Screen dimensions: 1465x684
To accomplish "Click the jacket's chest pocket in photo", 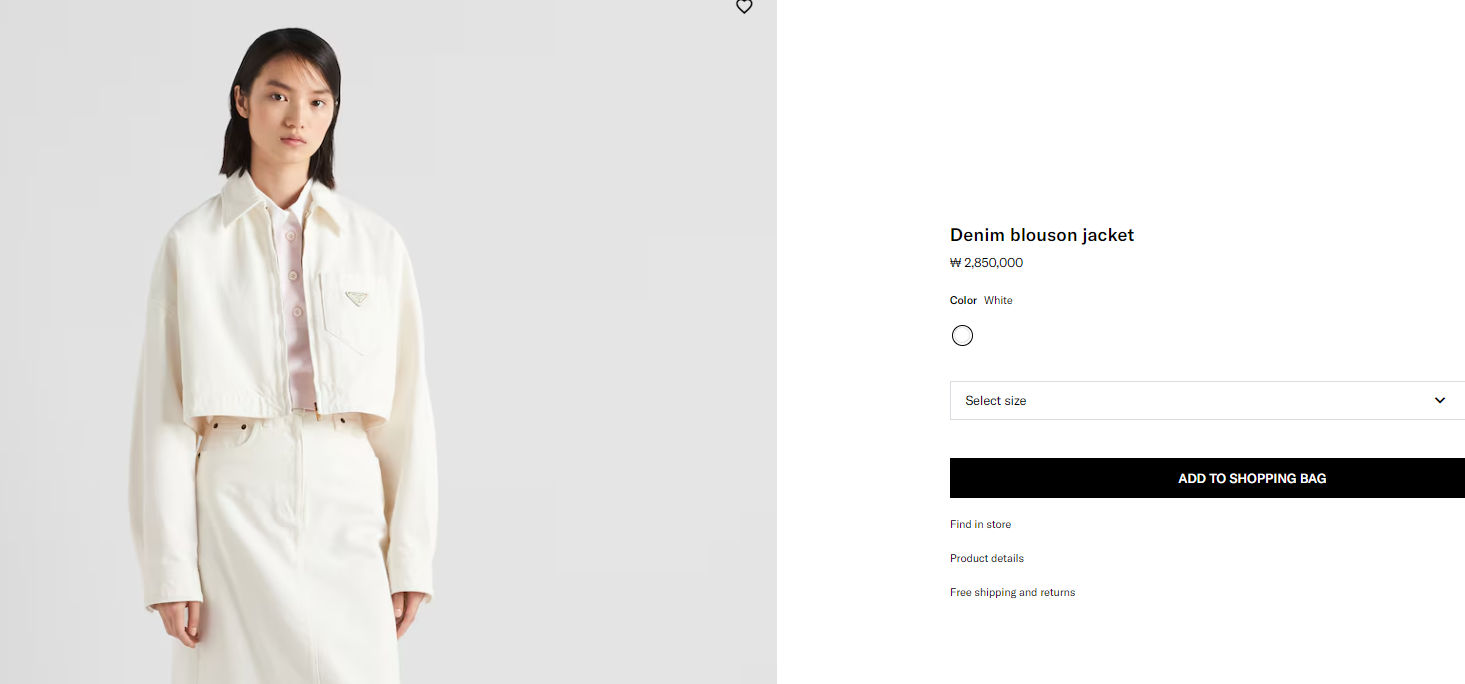I will 352,320.
